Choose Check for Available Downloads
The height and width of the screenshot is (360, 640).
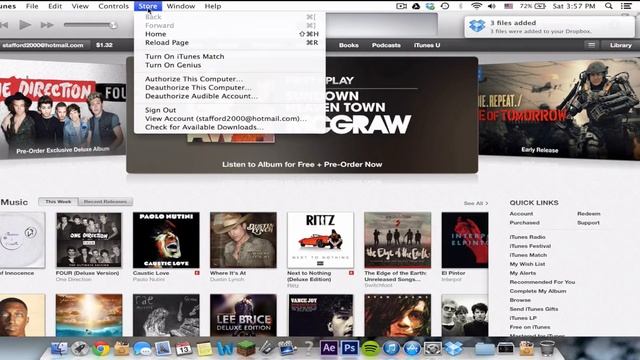click(230, 127)
